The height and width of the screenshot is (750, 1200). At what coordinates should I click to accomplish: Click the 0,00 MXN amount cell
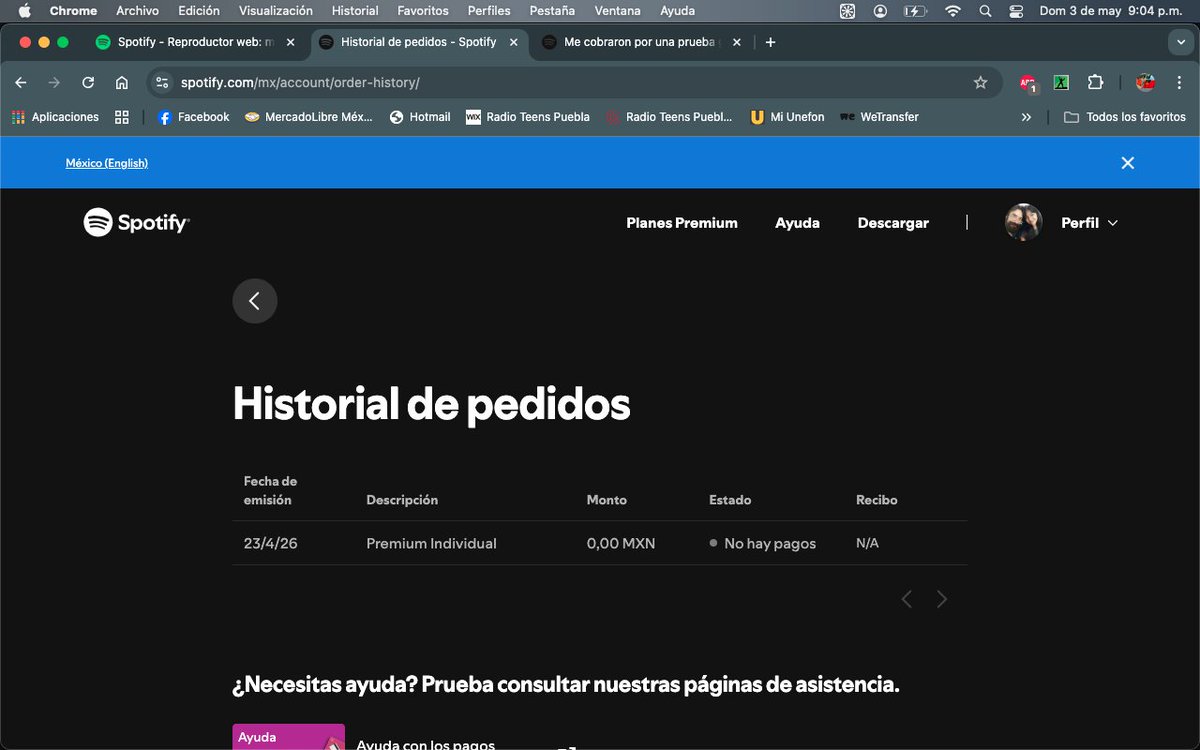pyautogui.click(x=621, y=544)
